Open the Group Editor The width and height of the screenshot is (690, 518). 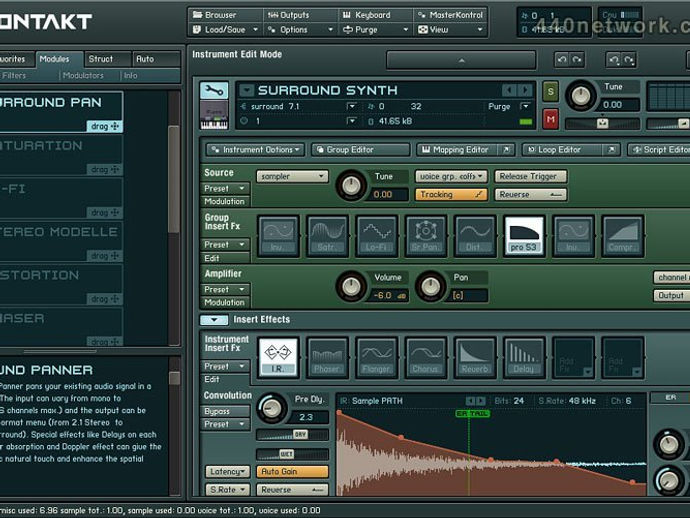click(360, 150)
